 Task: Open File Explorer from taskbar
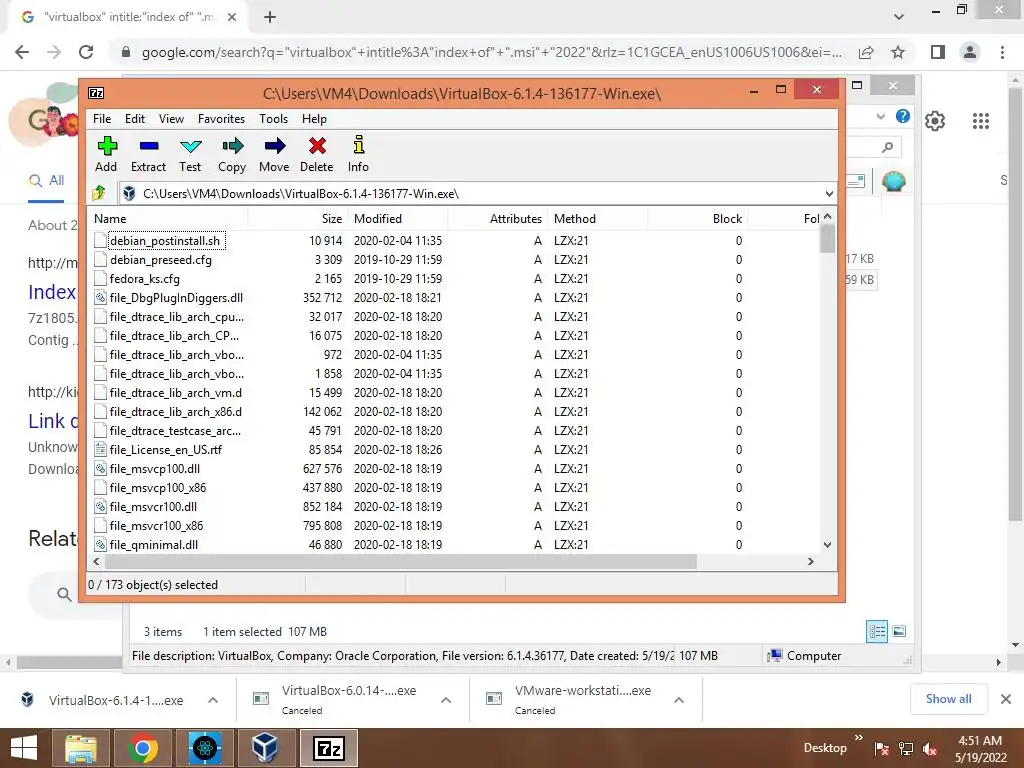pos(82,748)
